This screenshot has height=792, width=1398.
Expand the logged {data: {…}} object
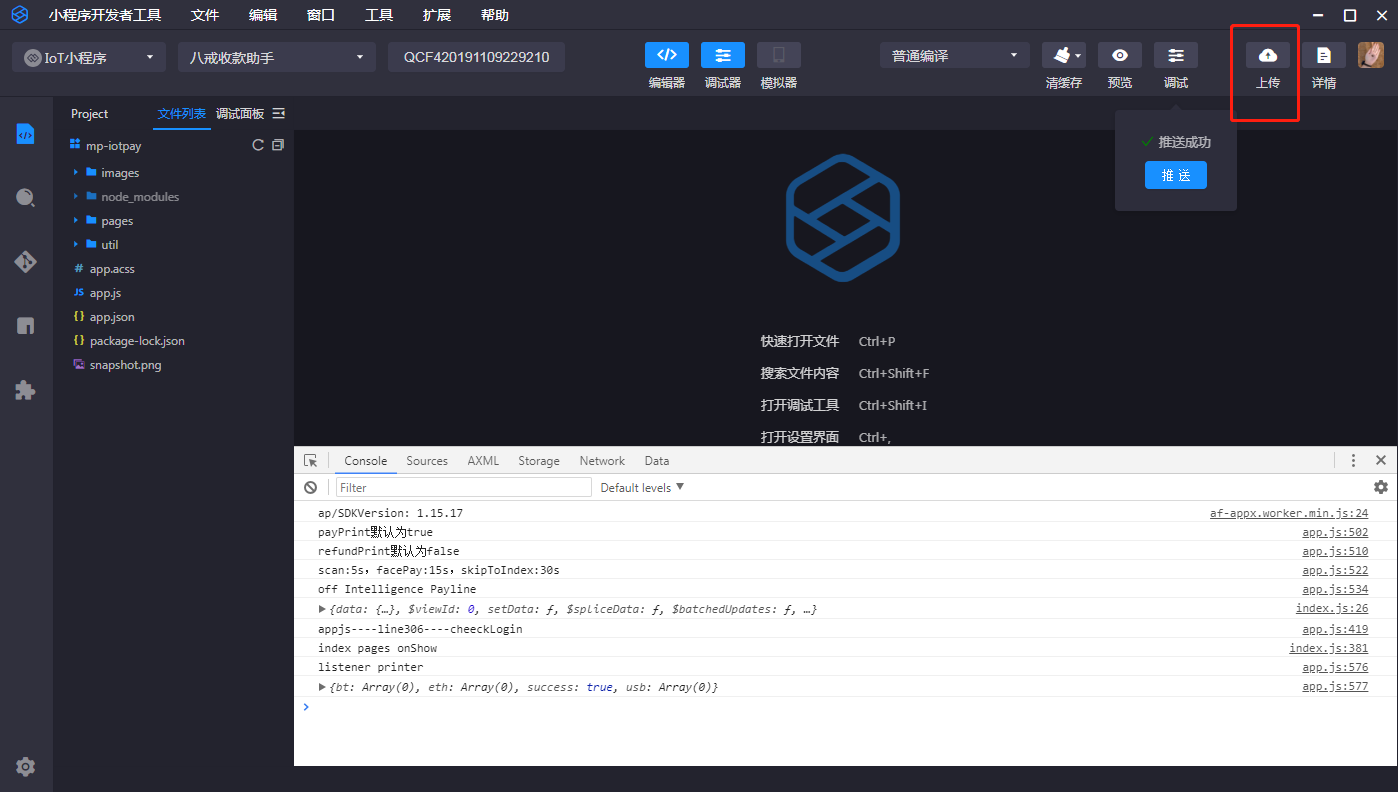pos(322,609)
